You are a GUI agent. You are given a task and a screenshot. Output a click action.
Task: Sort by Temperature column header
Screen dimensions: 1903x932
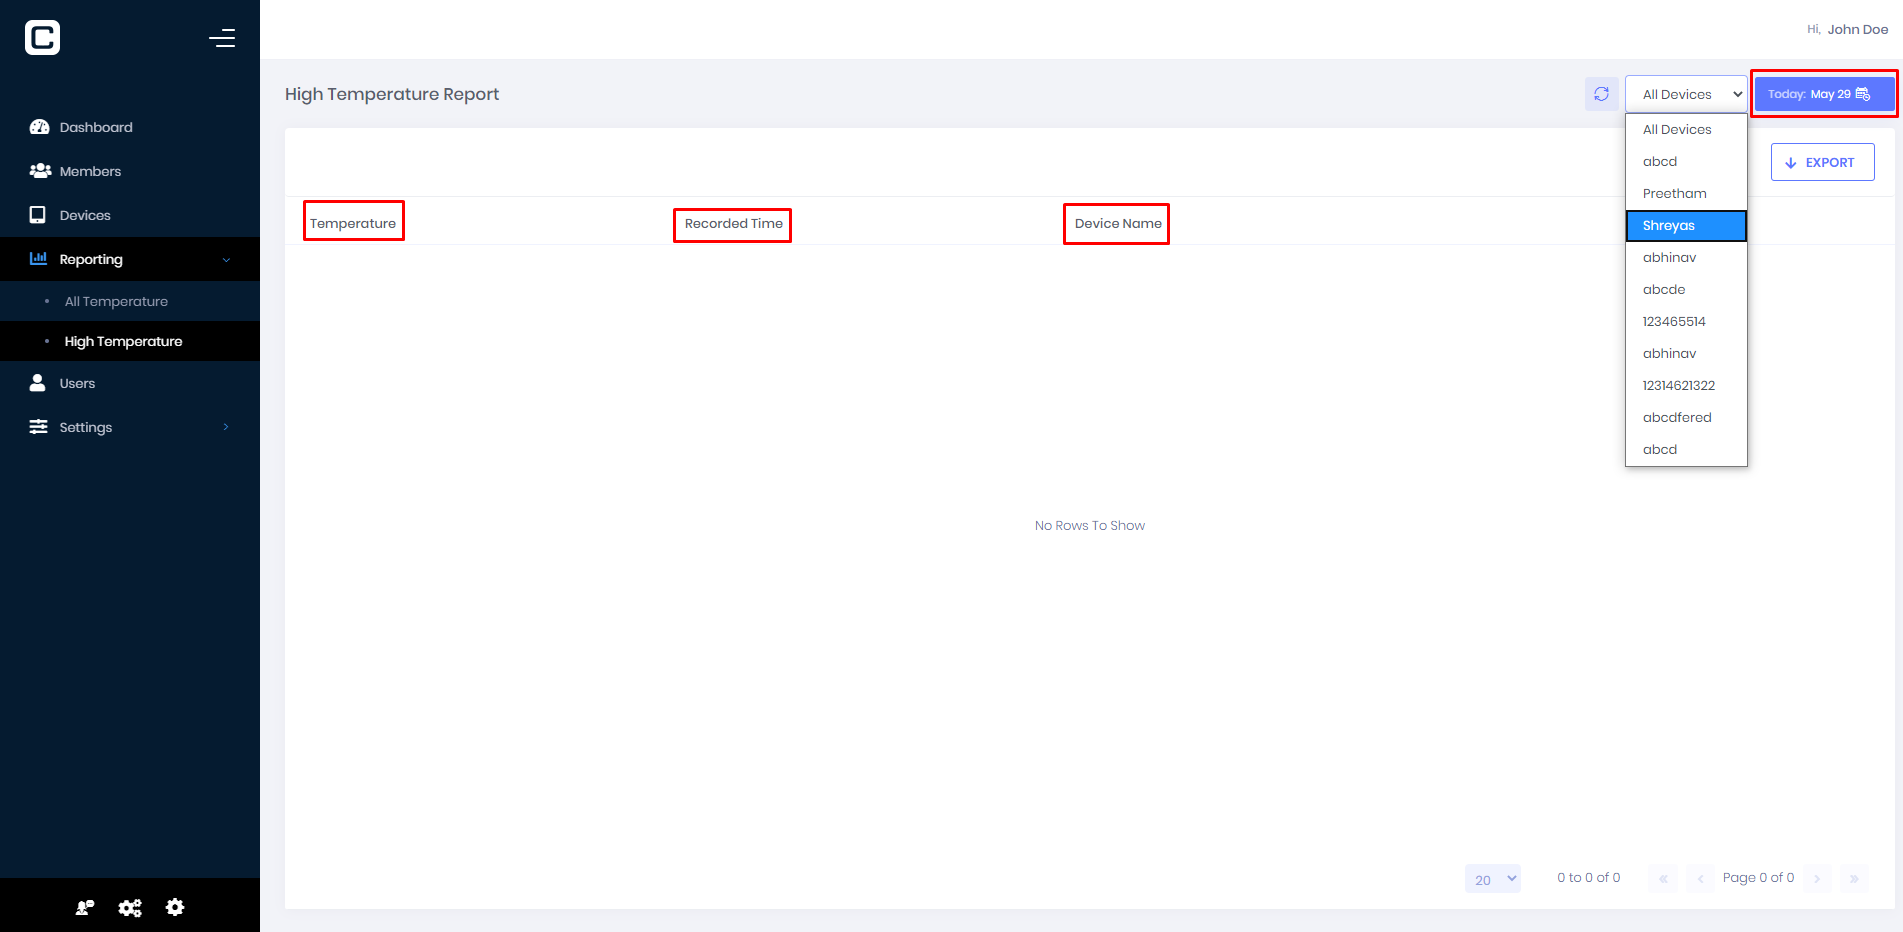point(353,223)
